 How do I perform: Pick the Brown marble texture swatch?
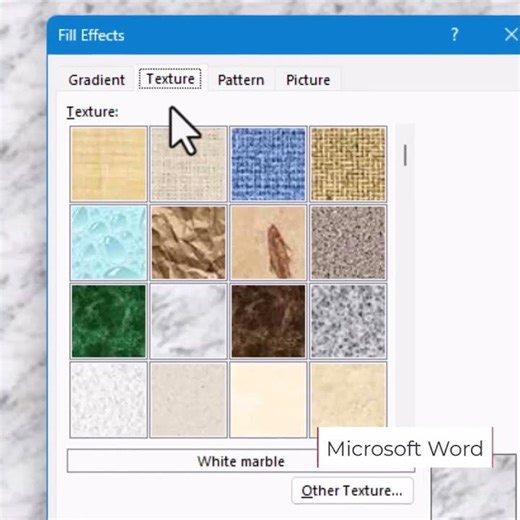268,321
